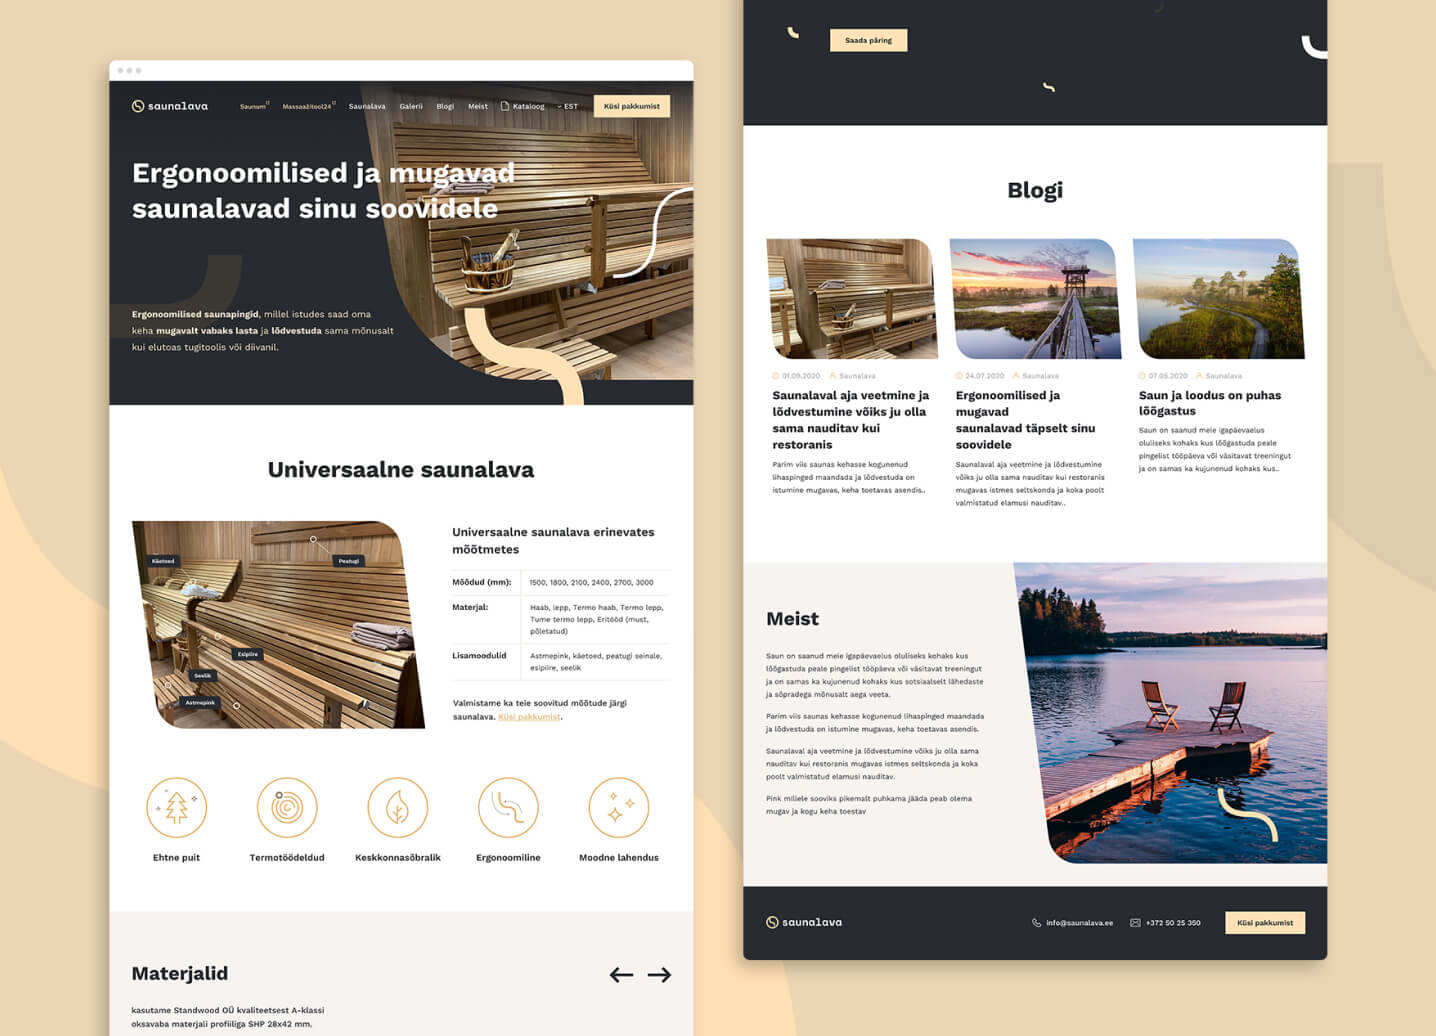Click the Lisamoodulid table row label

pyautogui.click(x=479, y=656)
